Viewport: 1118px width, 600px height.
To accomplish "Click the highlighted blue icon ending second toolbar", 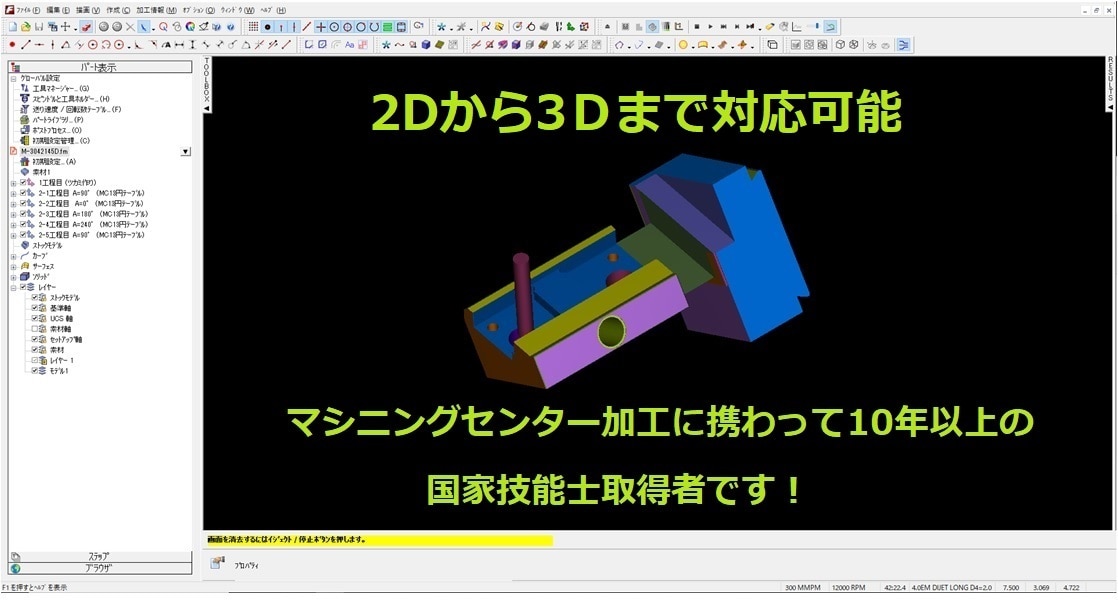I will point(903,44).
